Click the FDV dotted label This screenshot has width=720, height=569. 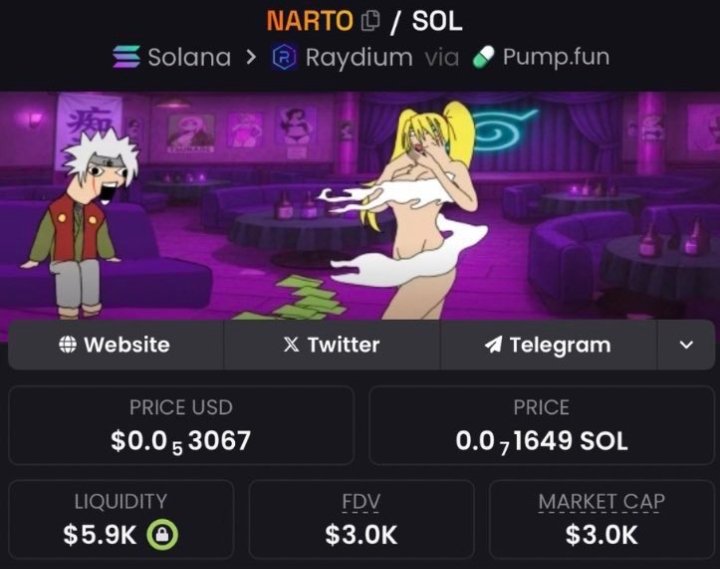[361, 501]
